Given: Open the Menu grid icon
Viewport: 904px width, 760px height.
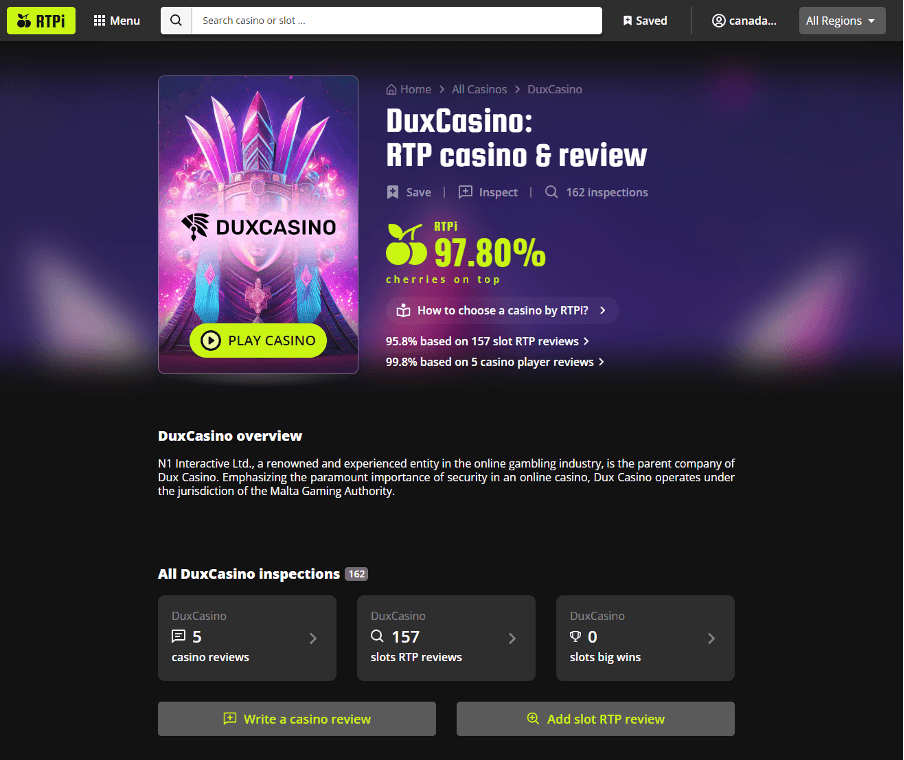Looking at the screenshot, I should coord(99,21).
